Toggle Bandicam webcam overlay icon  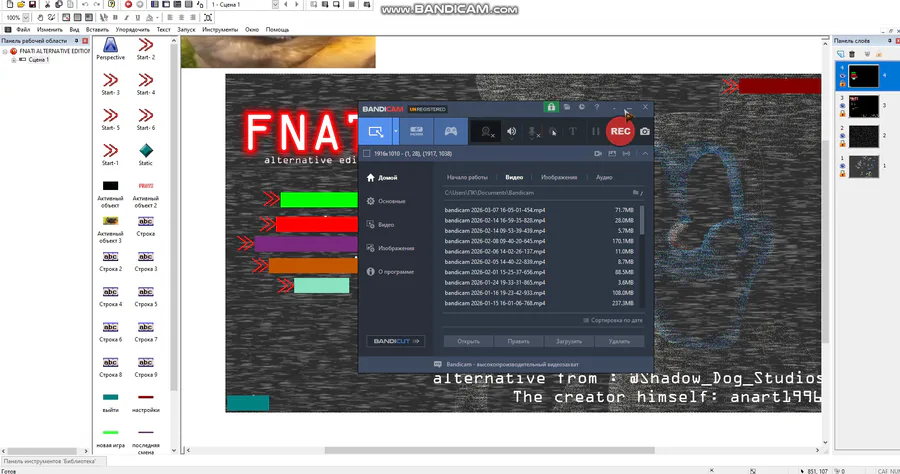coord(487,132)
